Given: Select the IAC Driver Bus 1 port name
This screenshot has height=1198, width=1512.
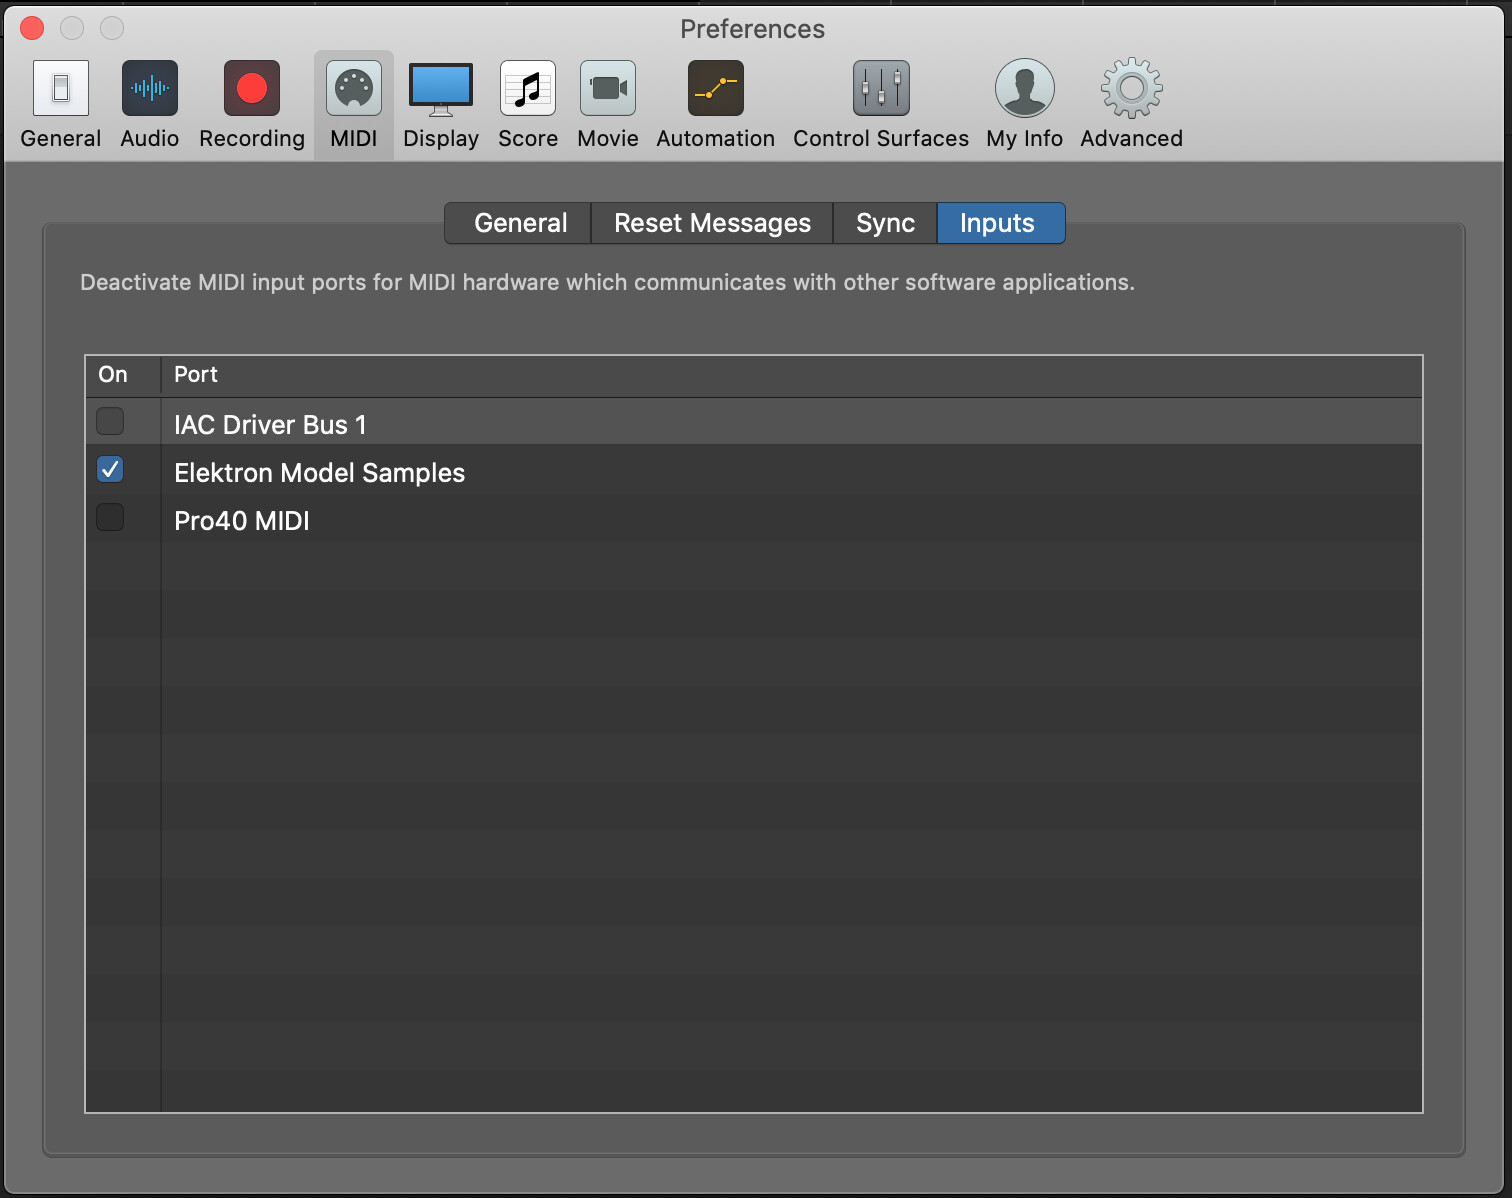Looking at the screenshot, I should [x=270, y=425].
